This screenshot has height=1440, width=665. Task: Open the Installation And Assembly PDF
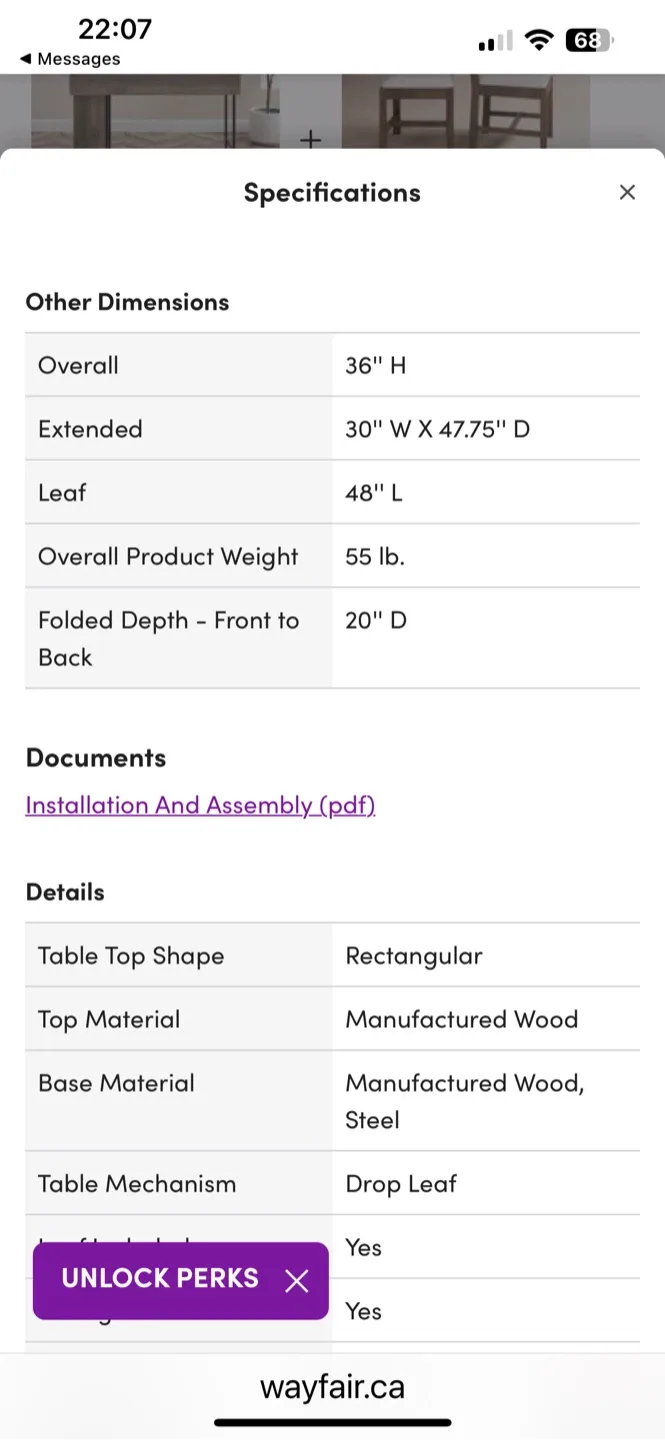[x=200, y=805]
